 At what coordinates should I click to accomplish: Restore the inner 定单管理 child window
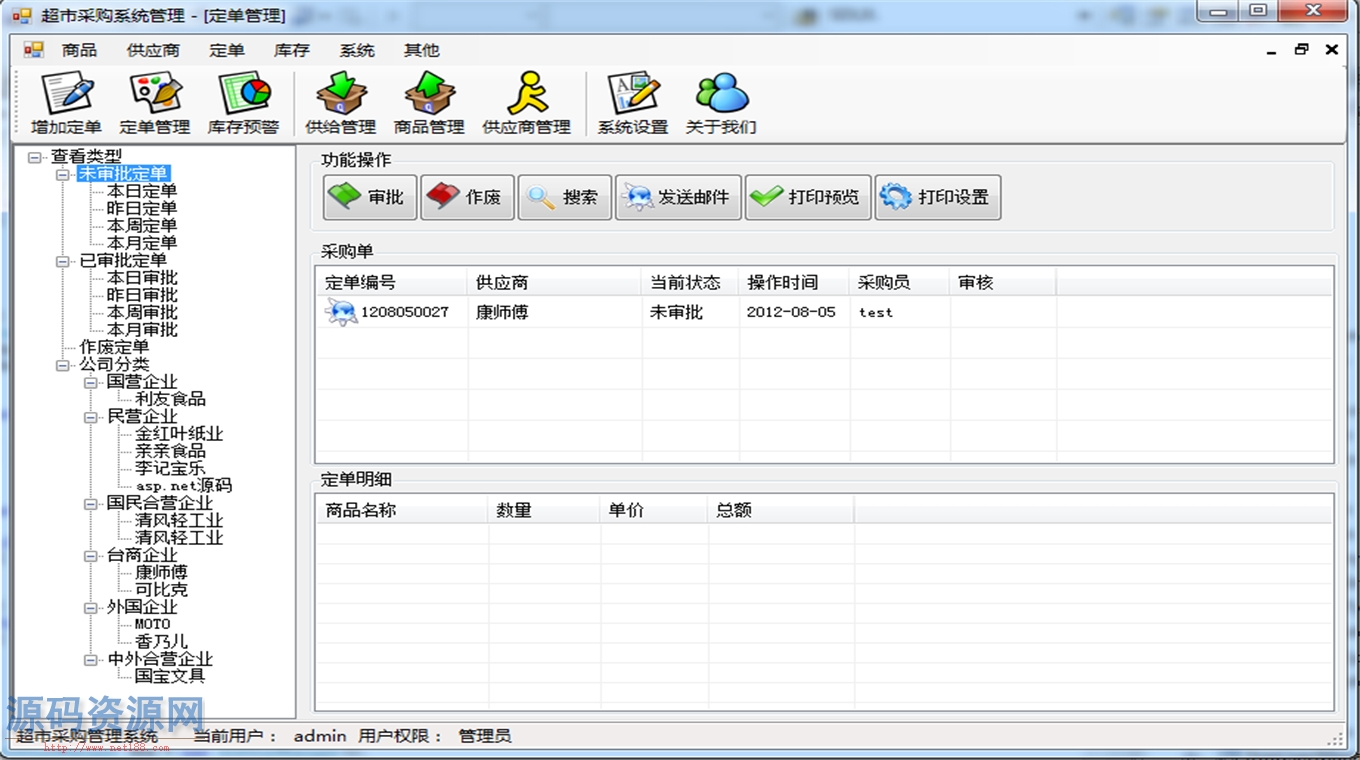[1301, 49]
